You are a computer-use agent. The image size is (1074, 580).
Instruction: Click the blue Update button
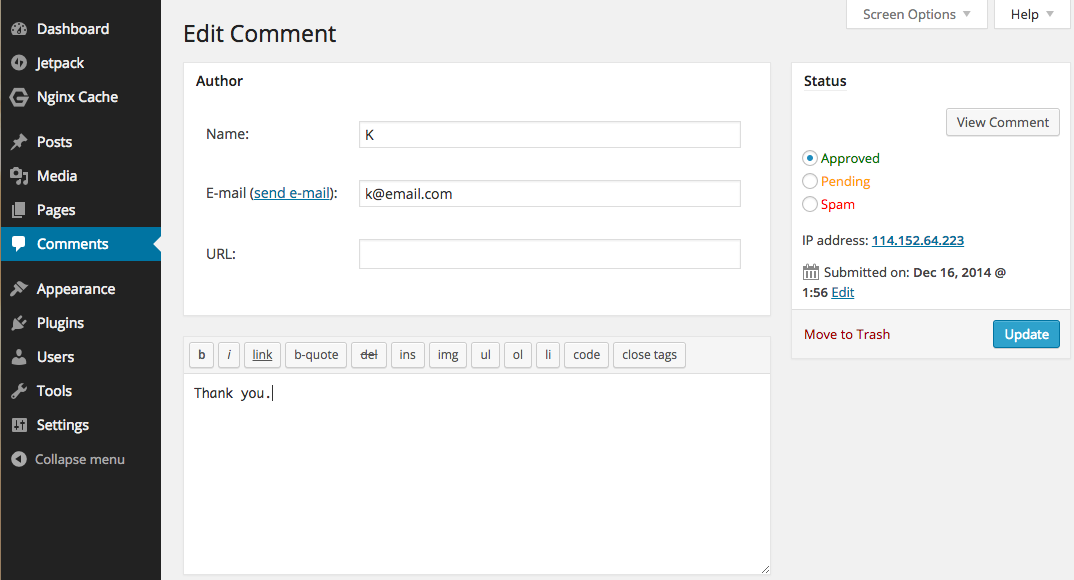1026,334
